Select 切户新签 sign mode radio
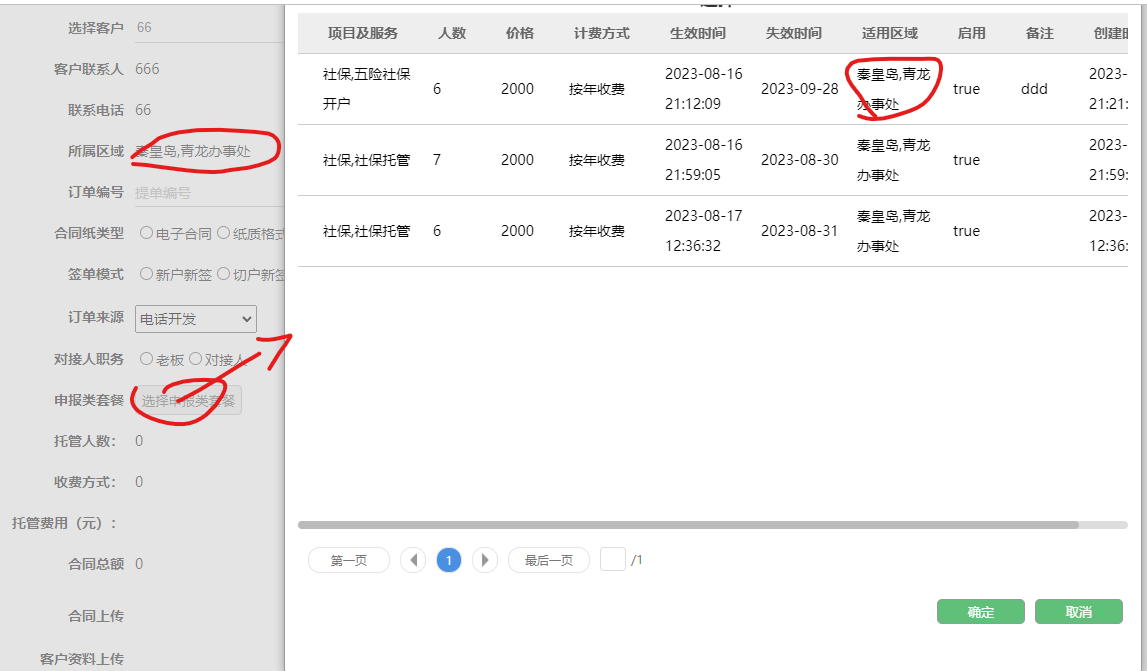Viewport: 1147px width, 671px height. [x=223, y=274]
